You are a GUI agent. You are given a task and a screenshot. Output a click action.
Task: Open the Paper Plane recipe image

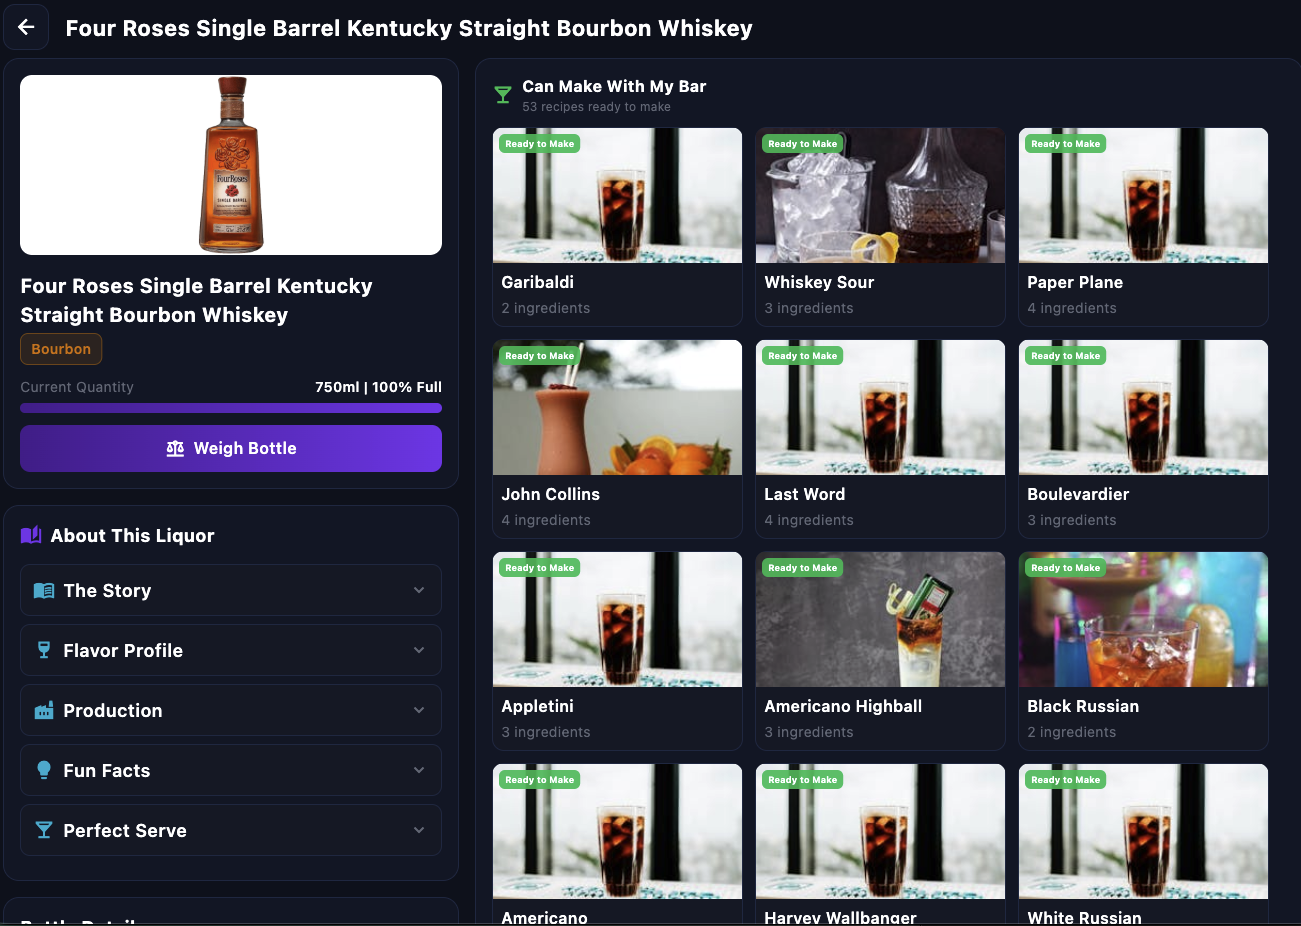[x=1144, y=196]
